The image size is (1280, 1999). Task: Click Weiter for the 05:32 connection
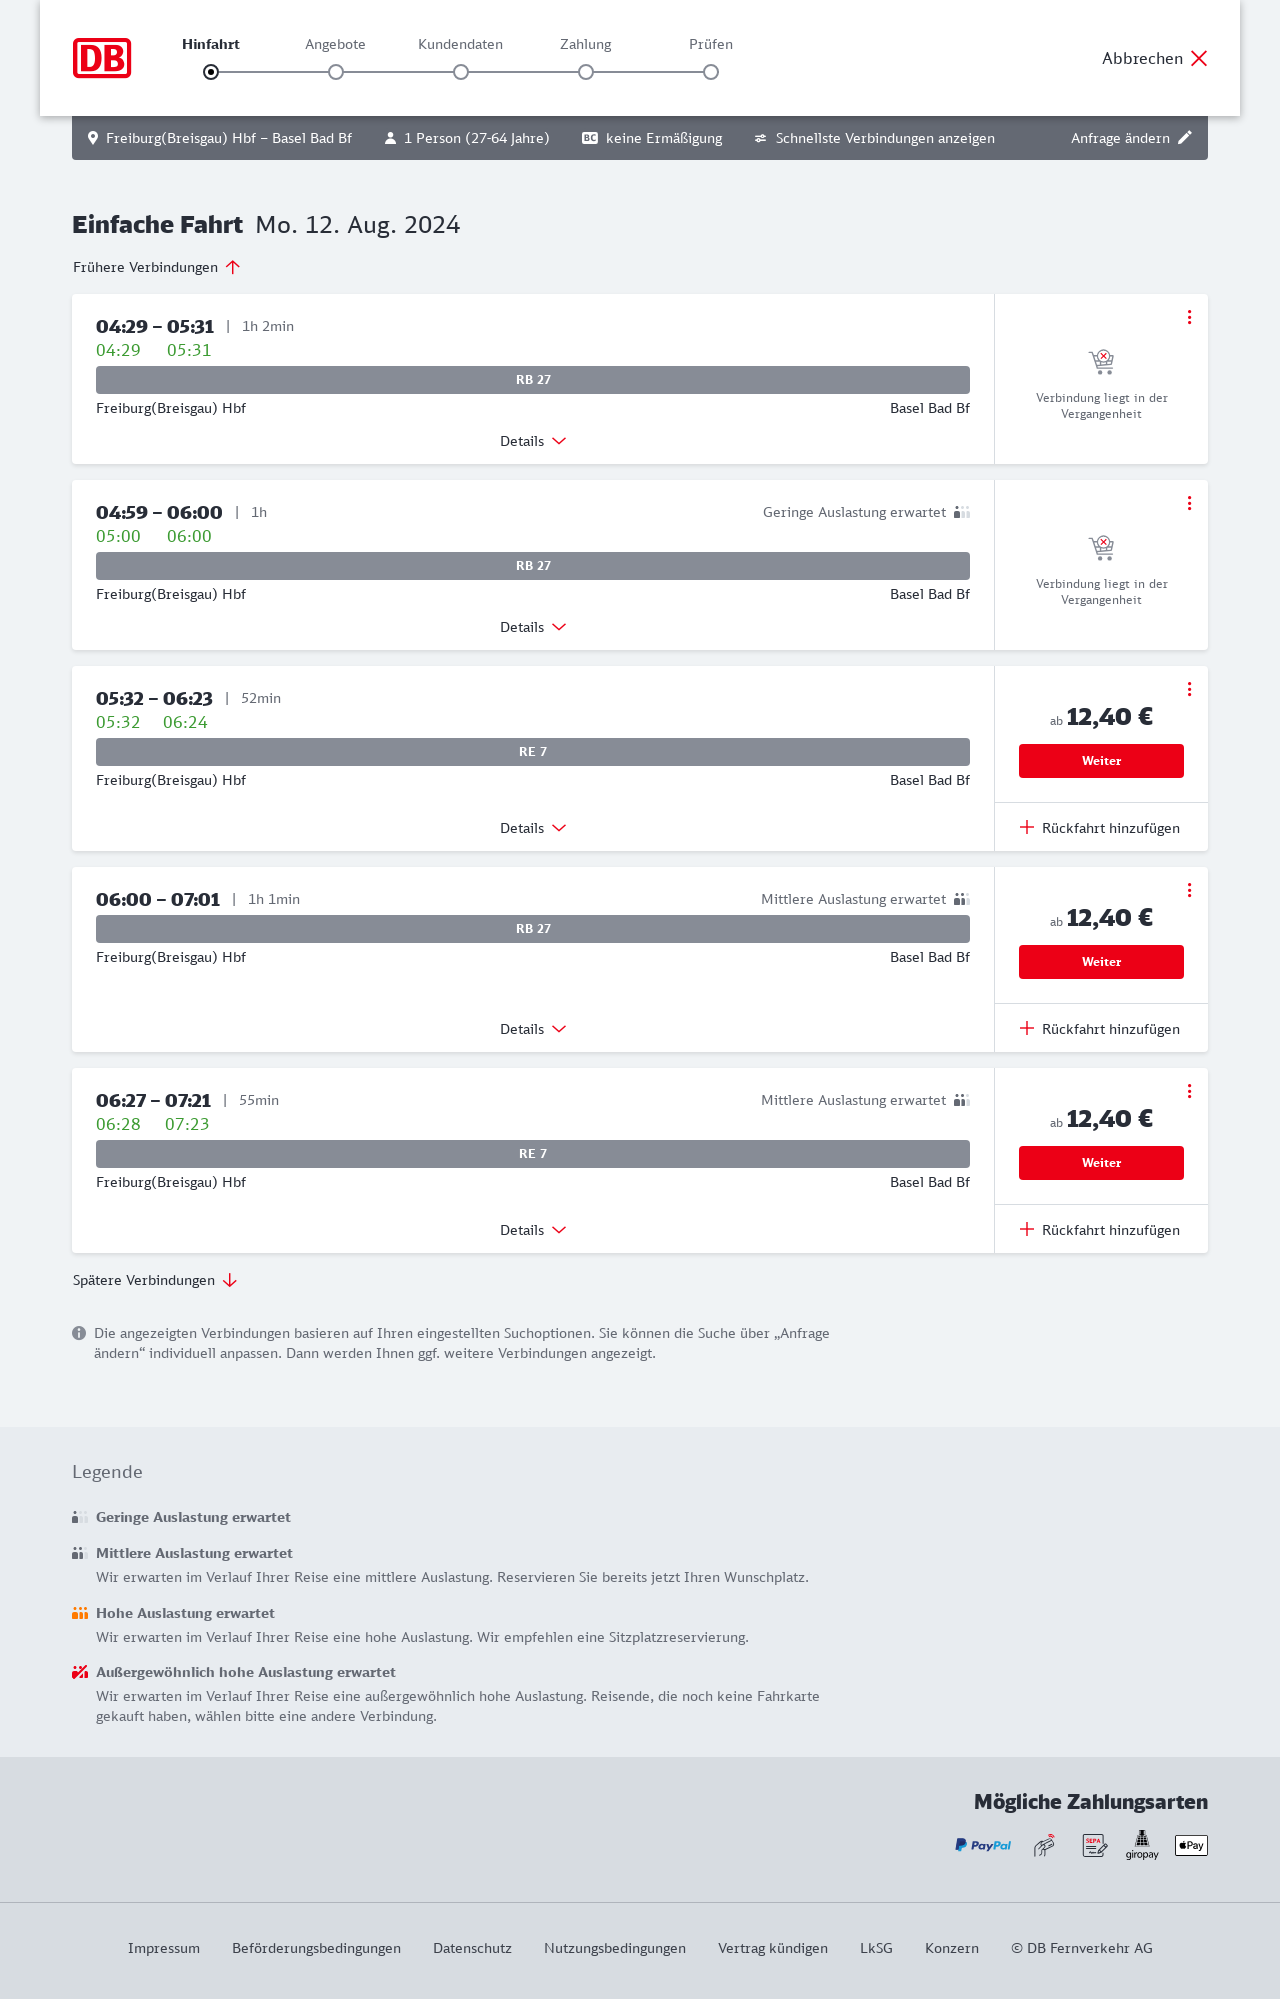pyautogui.click(x=1101, y=761)
